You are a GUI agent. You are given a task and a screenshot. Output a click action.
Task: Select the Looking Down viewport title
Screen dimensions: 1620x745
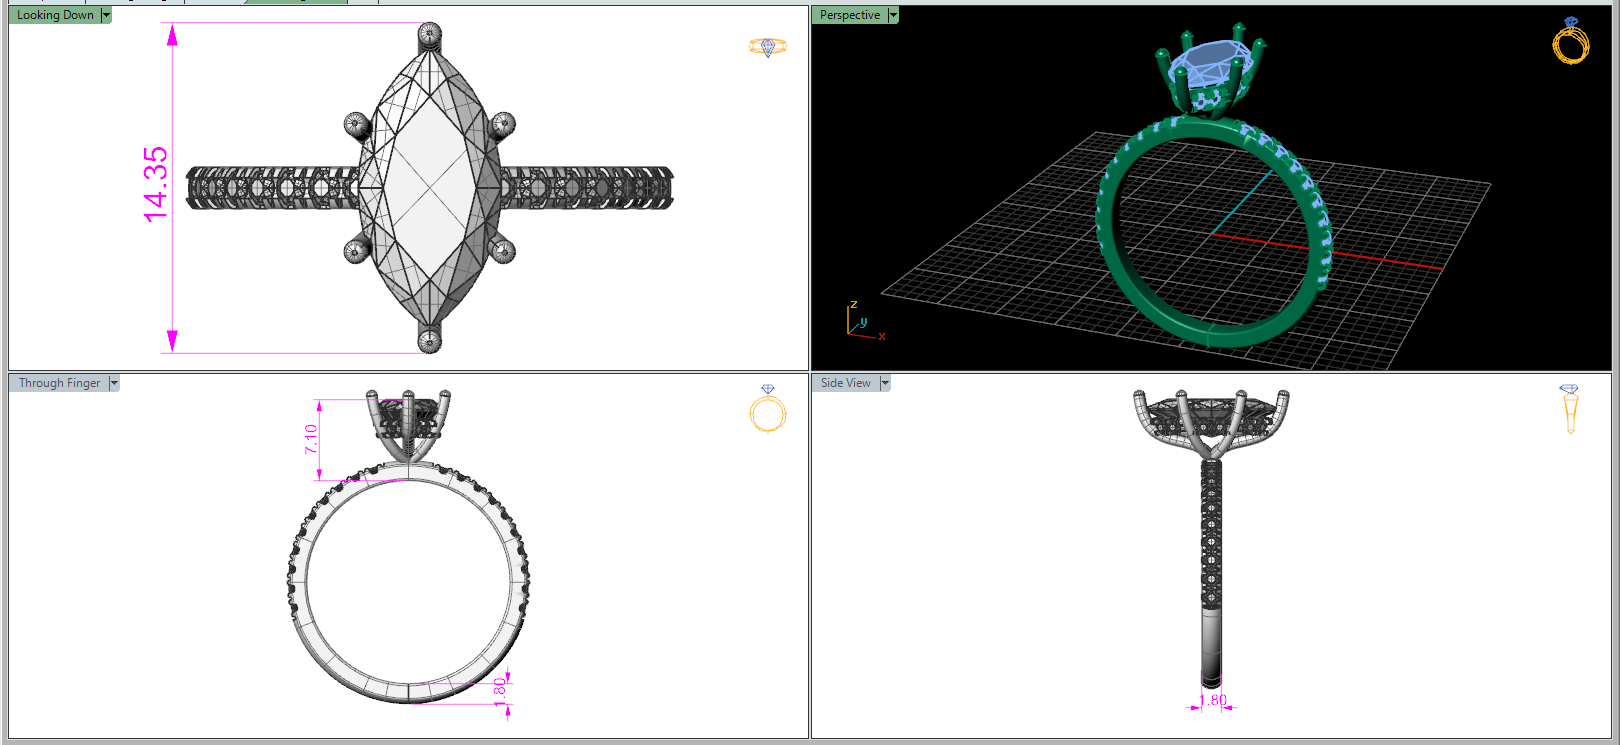(x=55, y=15)
